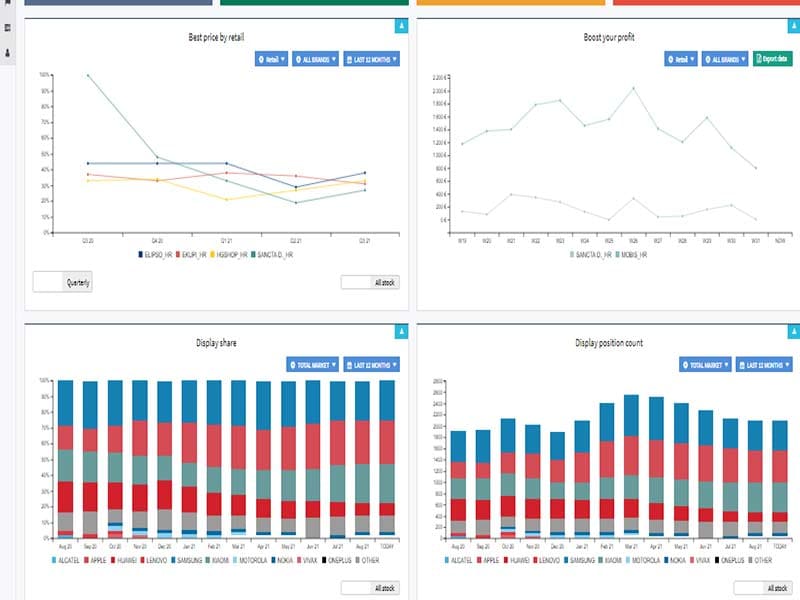Toggle SANCTA D._HR legend in Boost your profit
This screenshot has width=800, height=600.
coord(591,254)
